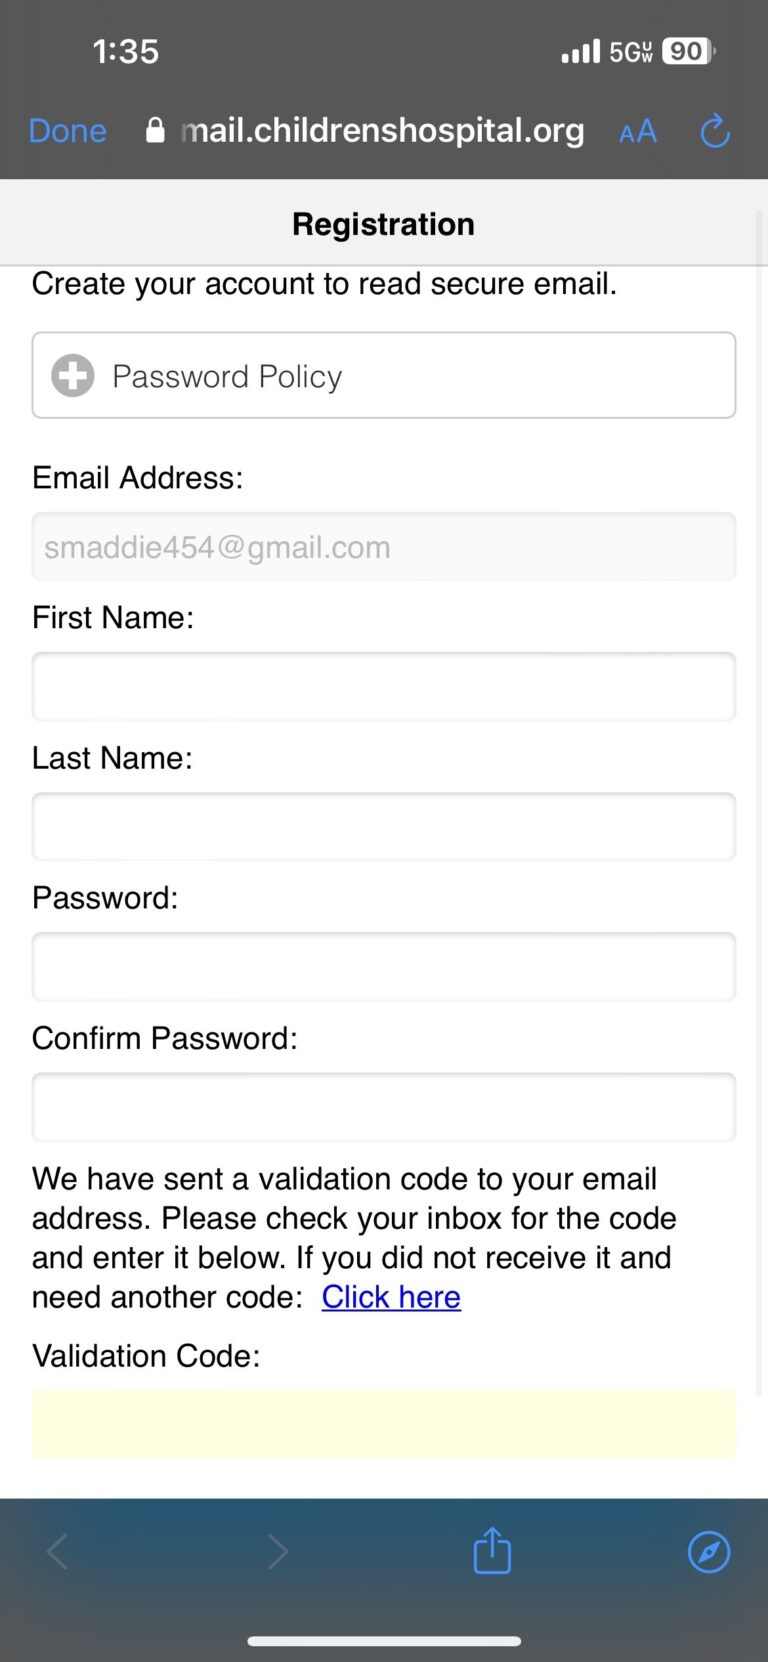The height and width of the screenshot is (1662, 768).
Task: Focus the yellow Validation Code field
Action: pyautogui.click(x=383, y=1424)
